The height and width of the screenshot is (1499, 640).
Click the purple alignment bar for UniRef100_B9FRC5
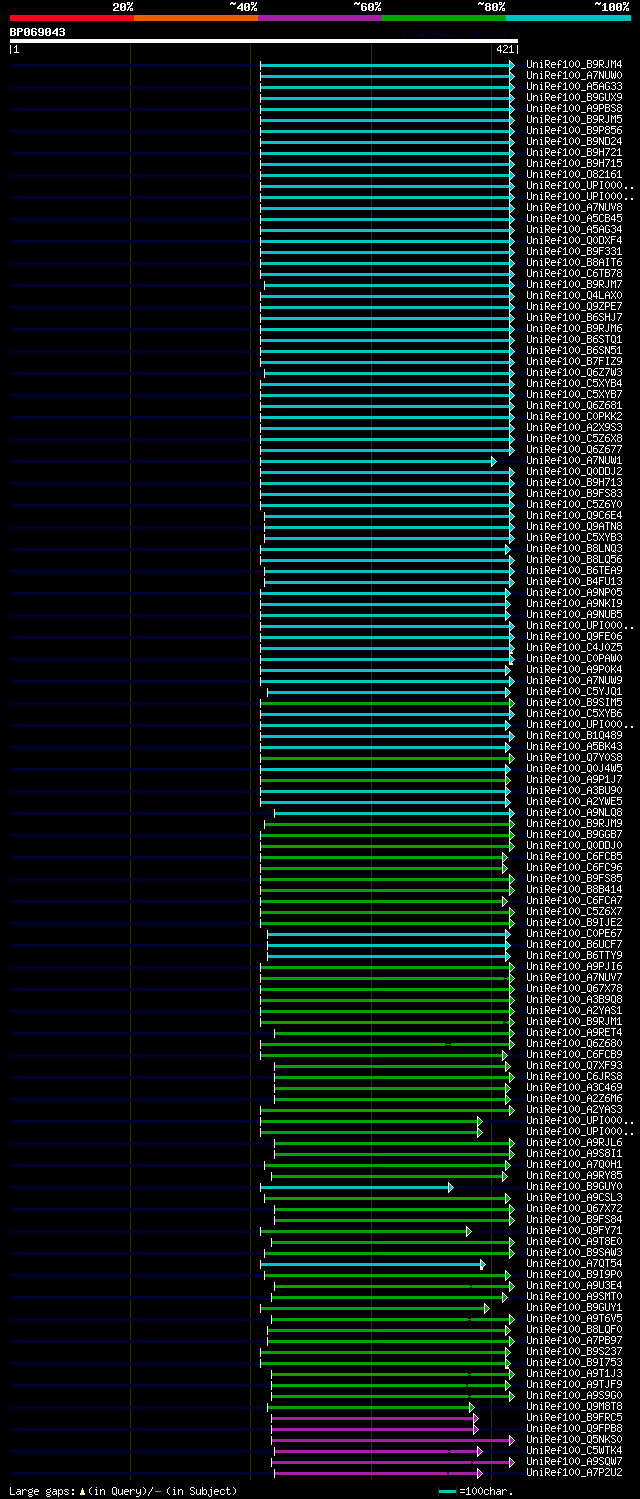coord(374,1418)
